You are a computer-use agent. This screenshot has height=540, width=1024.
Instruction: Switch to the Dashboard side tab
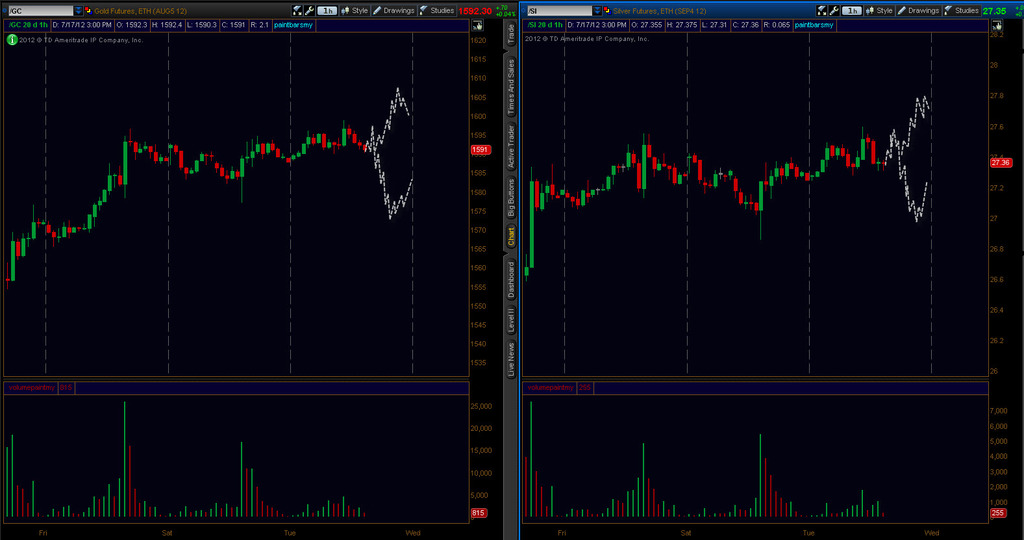[x=511, y=279]
